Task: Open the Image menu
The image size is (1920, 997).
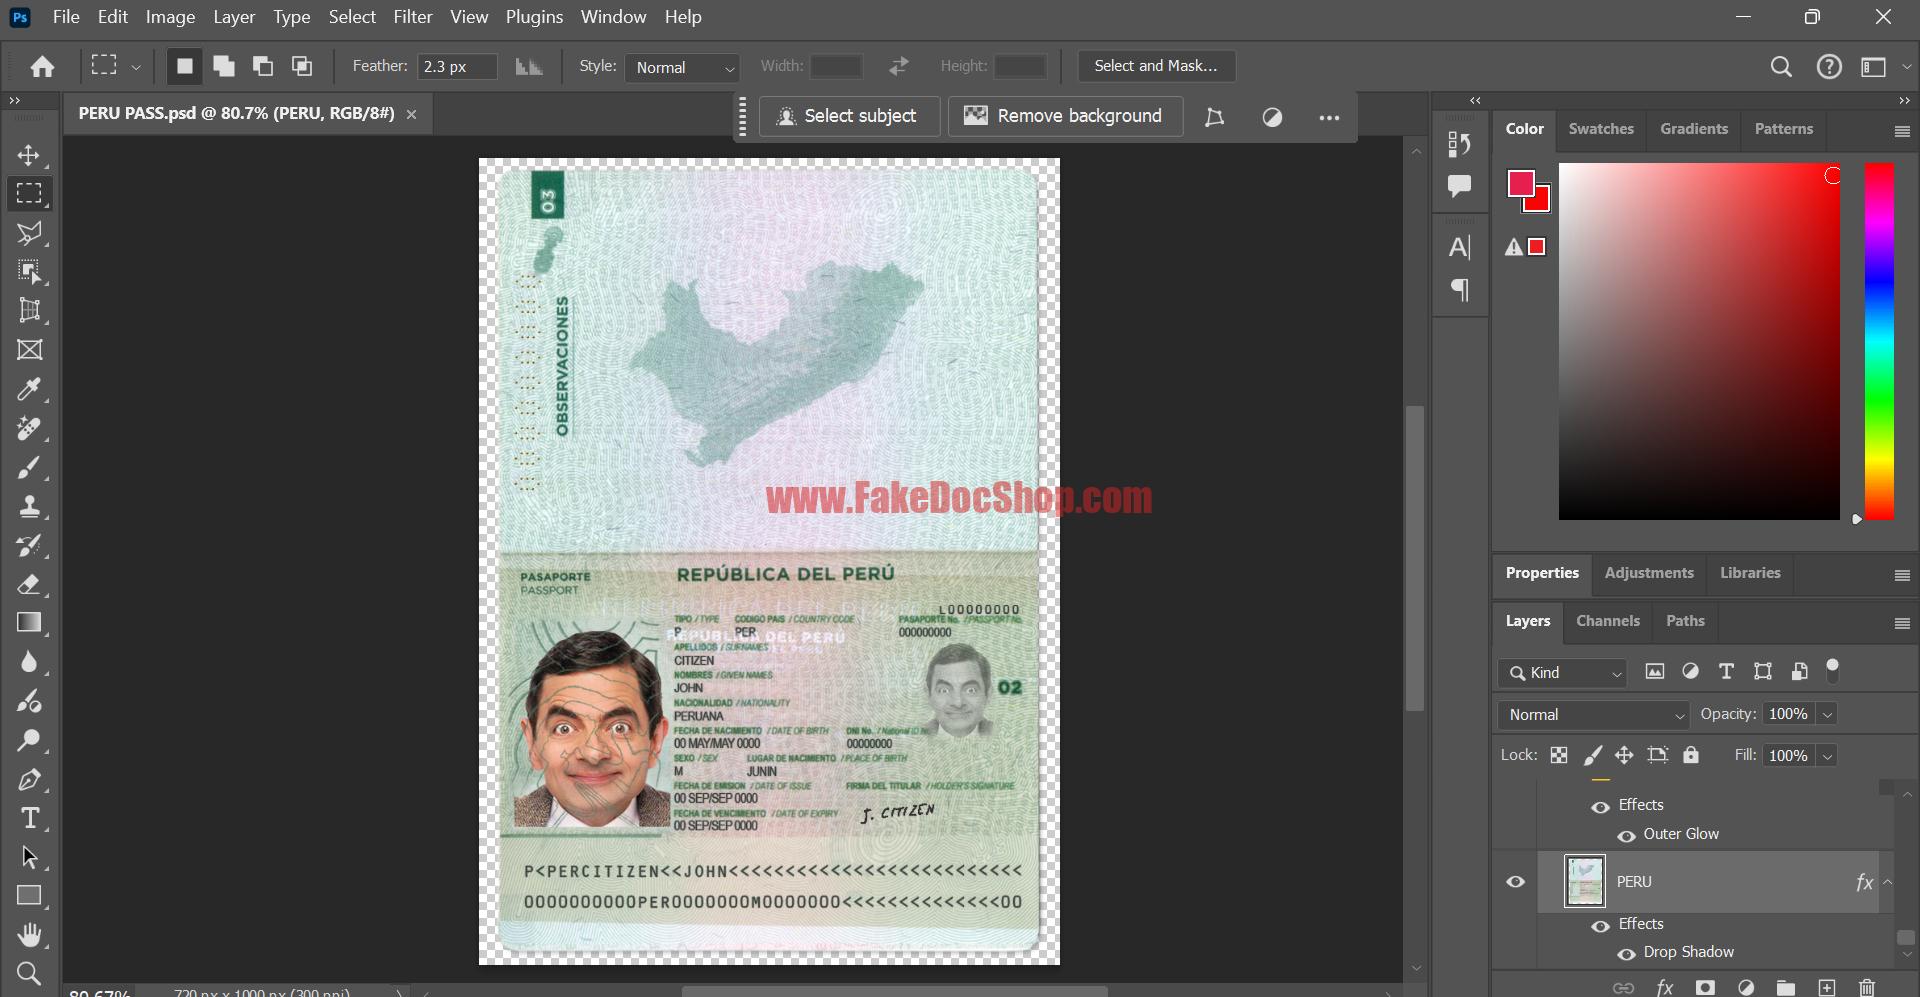Action: pos(170,17)
